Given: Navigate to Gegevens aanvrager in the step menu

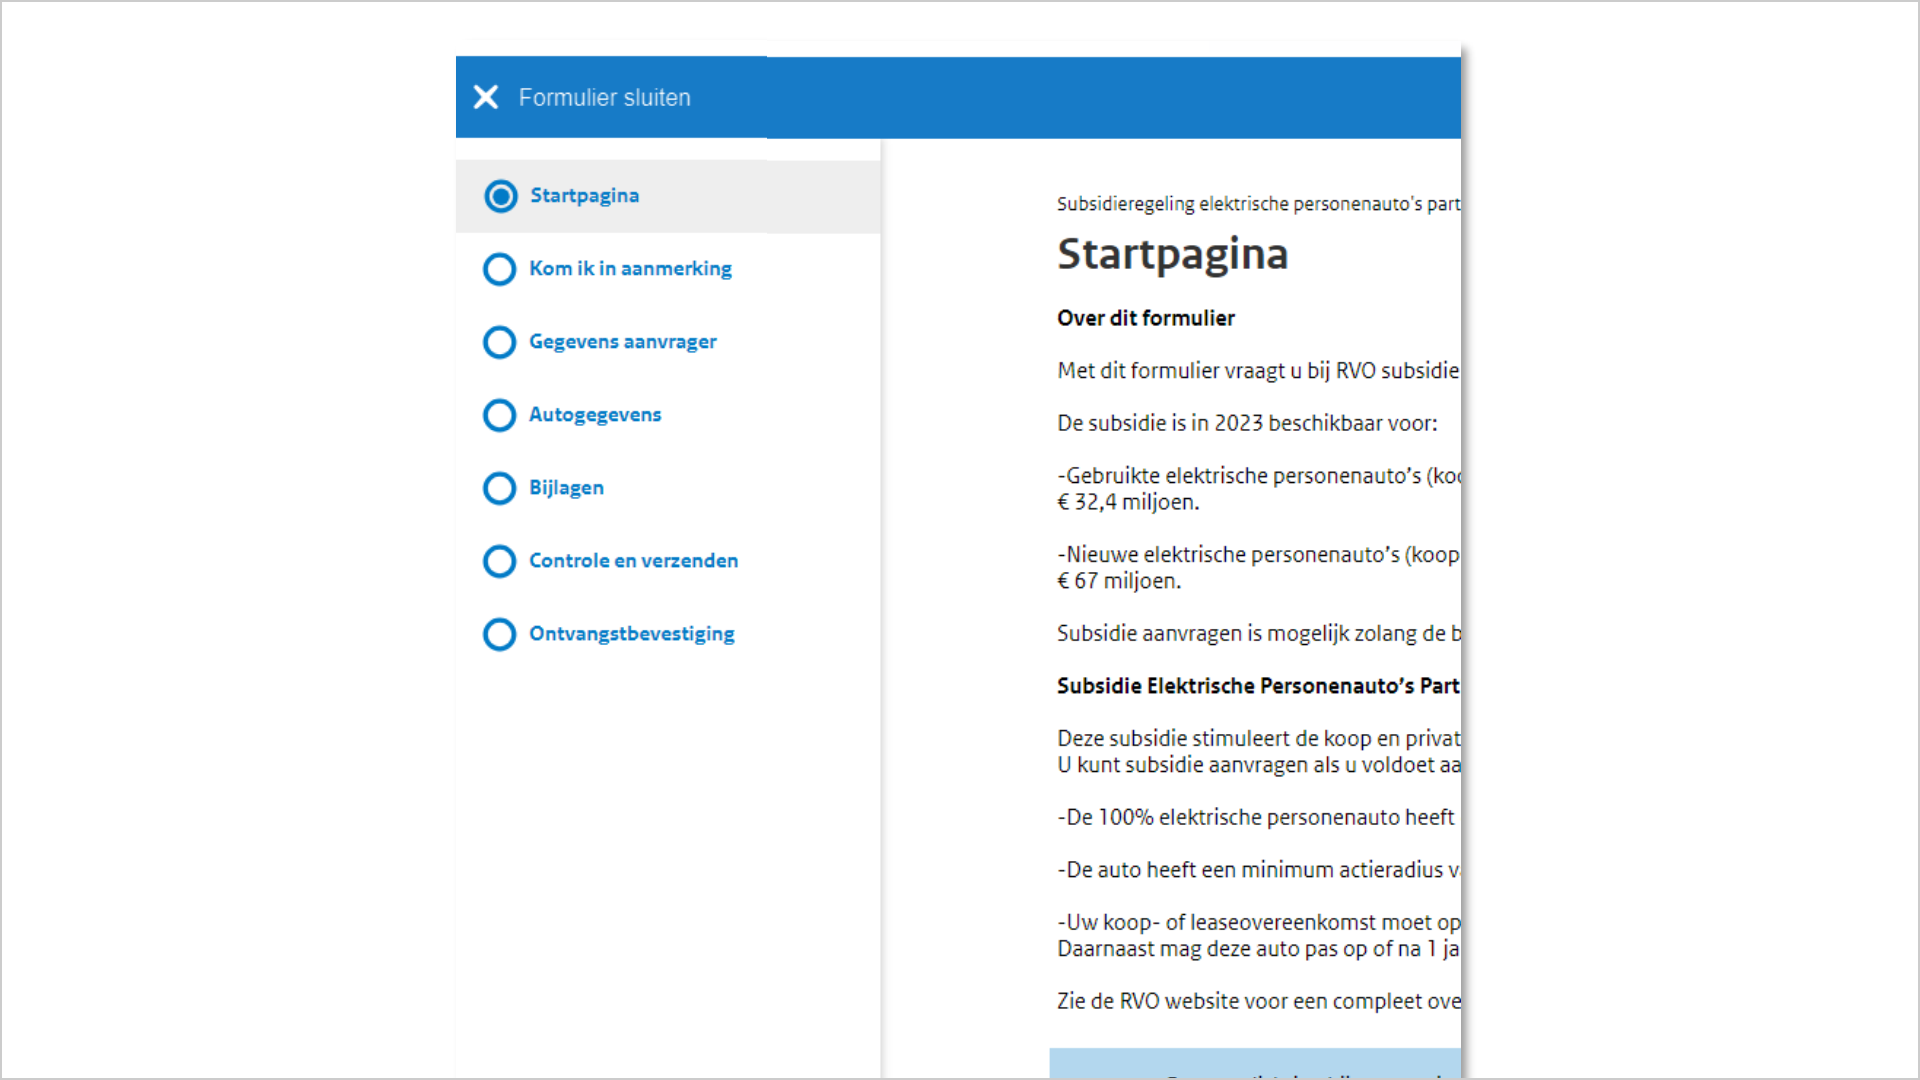Looking at the screenshot, I should (x=622, y=342).
